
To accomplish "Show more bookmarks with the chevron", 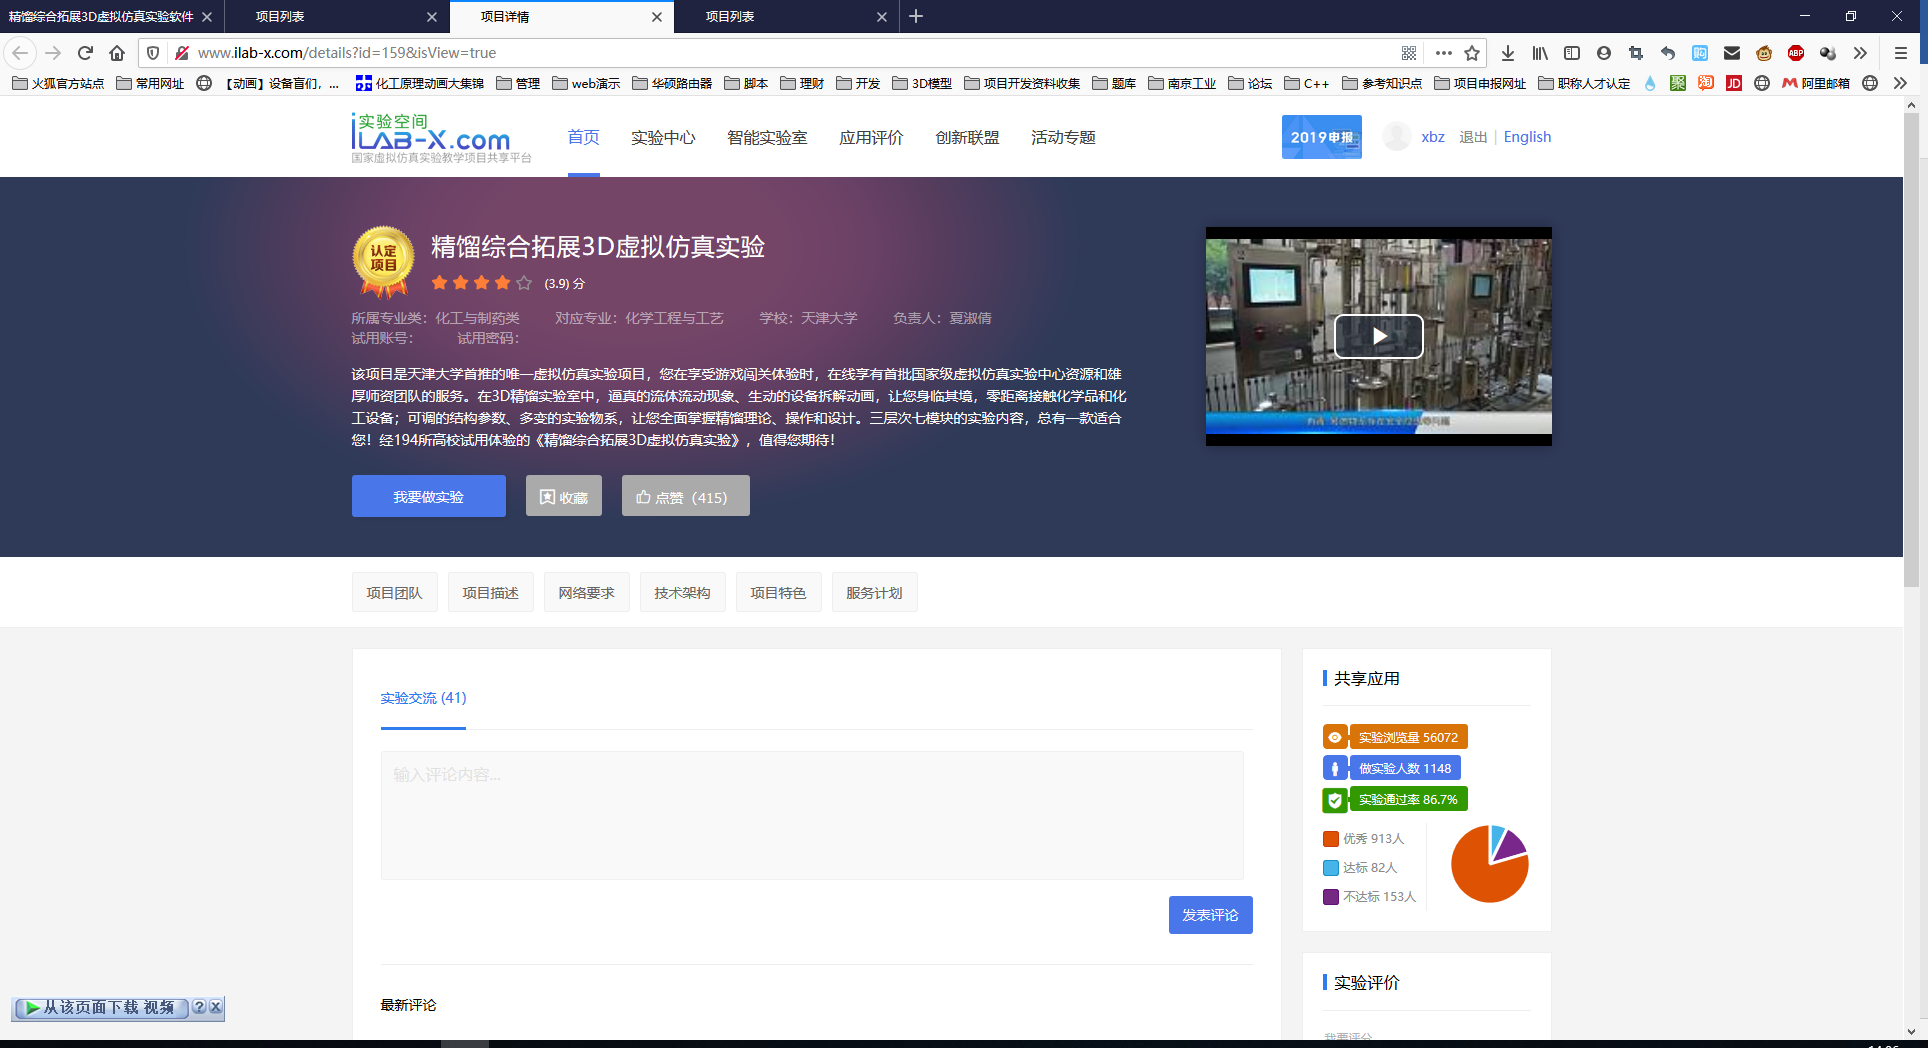I will click(1900, 83).
